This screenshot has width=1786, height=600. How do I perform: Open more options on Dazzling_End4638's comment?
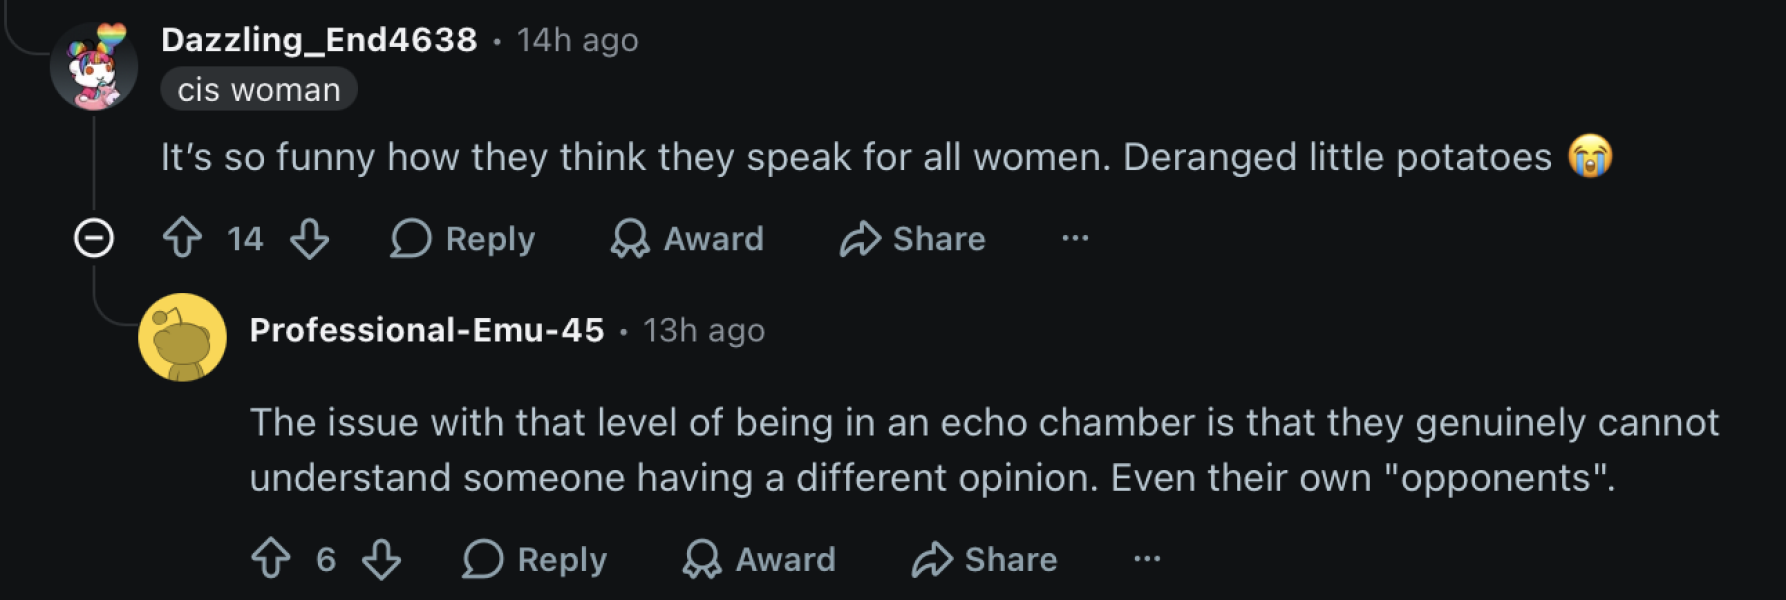(1075, 238)
